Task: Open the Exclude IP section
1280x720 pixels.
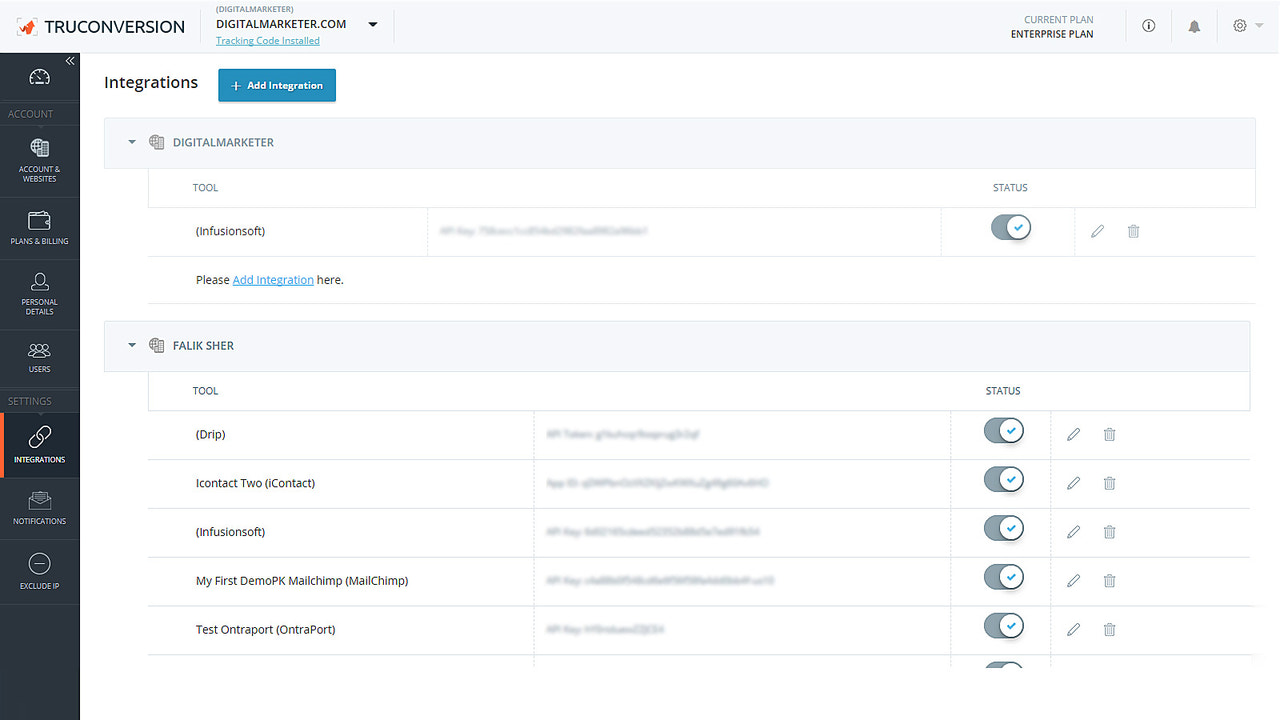Action: click(x=39, y=571)
